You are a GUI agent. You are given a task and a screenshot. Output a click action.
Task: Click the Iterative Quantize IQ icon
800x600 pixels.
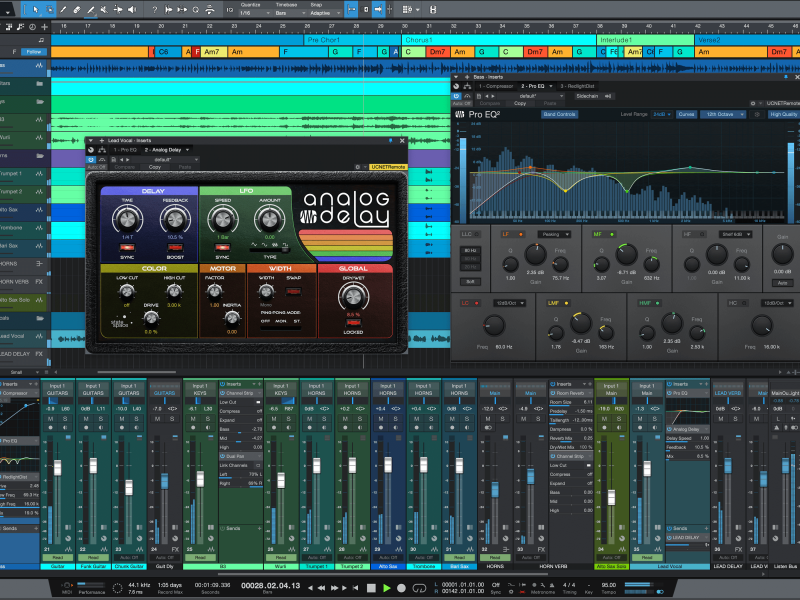click(x=230, y=9)
